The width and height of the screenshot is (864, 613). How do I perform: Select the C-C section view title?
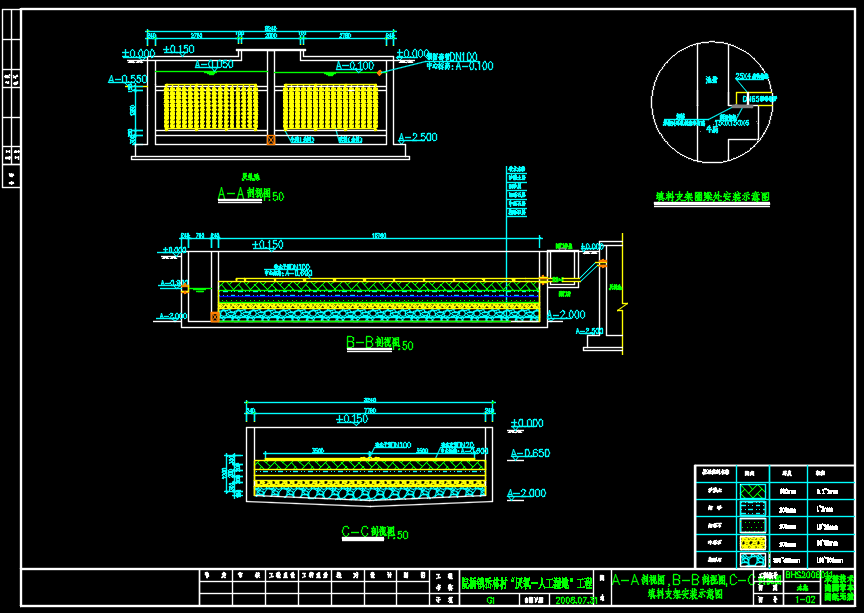point(375,533)
